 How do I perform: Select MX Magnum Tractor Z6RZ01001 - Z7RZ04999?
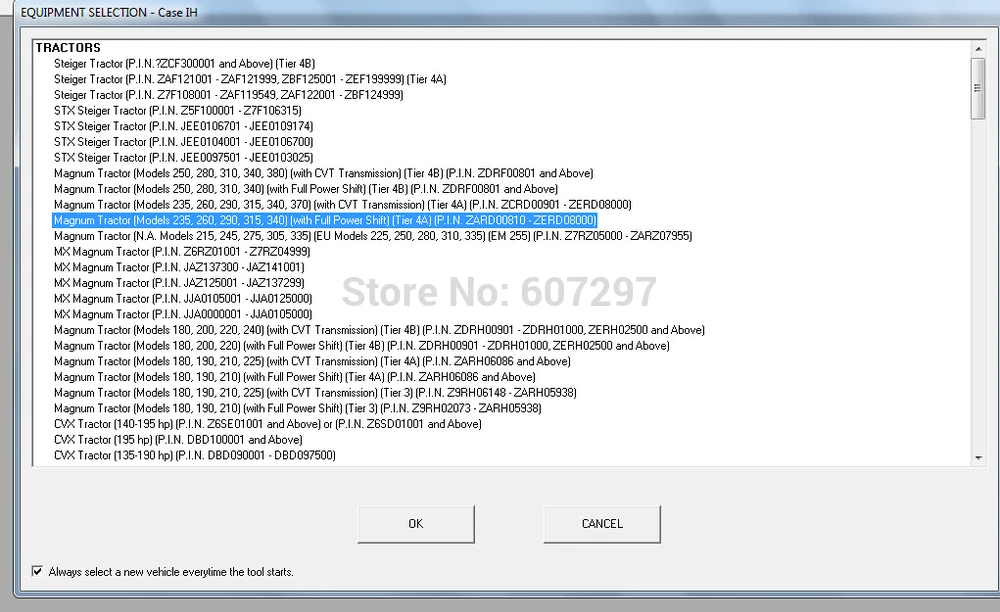coord(182,252)
